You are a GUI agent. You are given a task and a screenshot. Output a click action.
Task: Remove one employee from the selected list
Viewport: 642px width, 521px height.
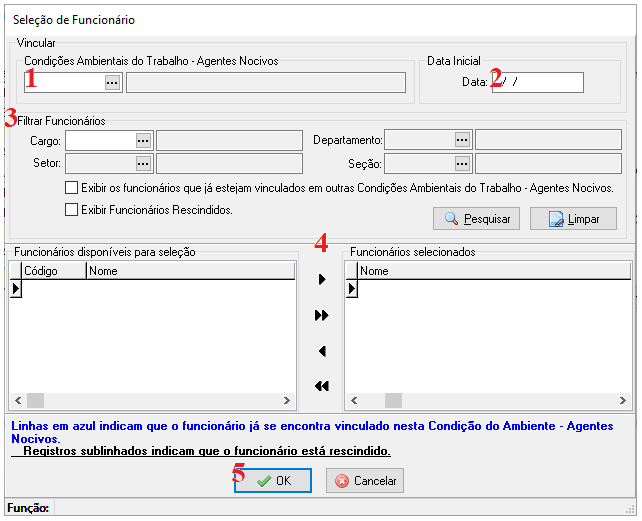[x=322, y=351]
